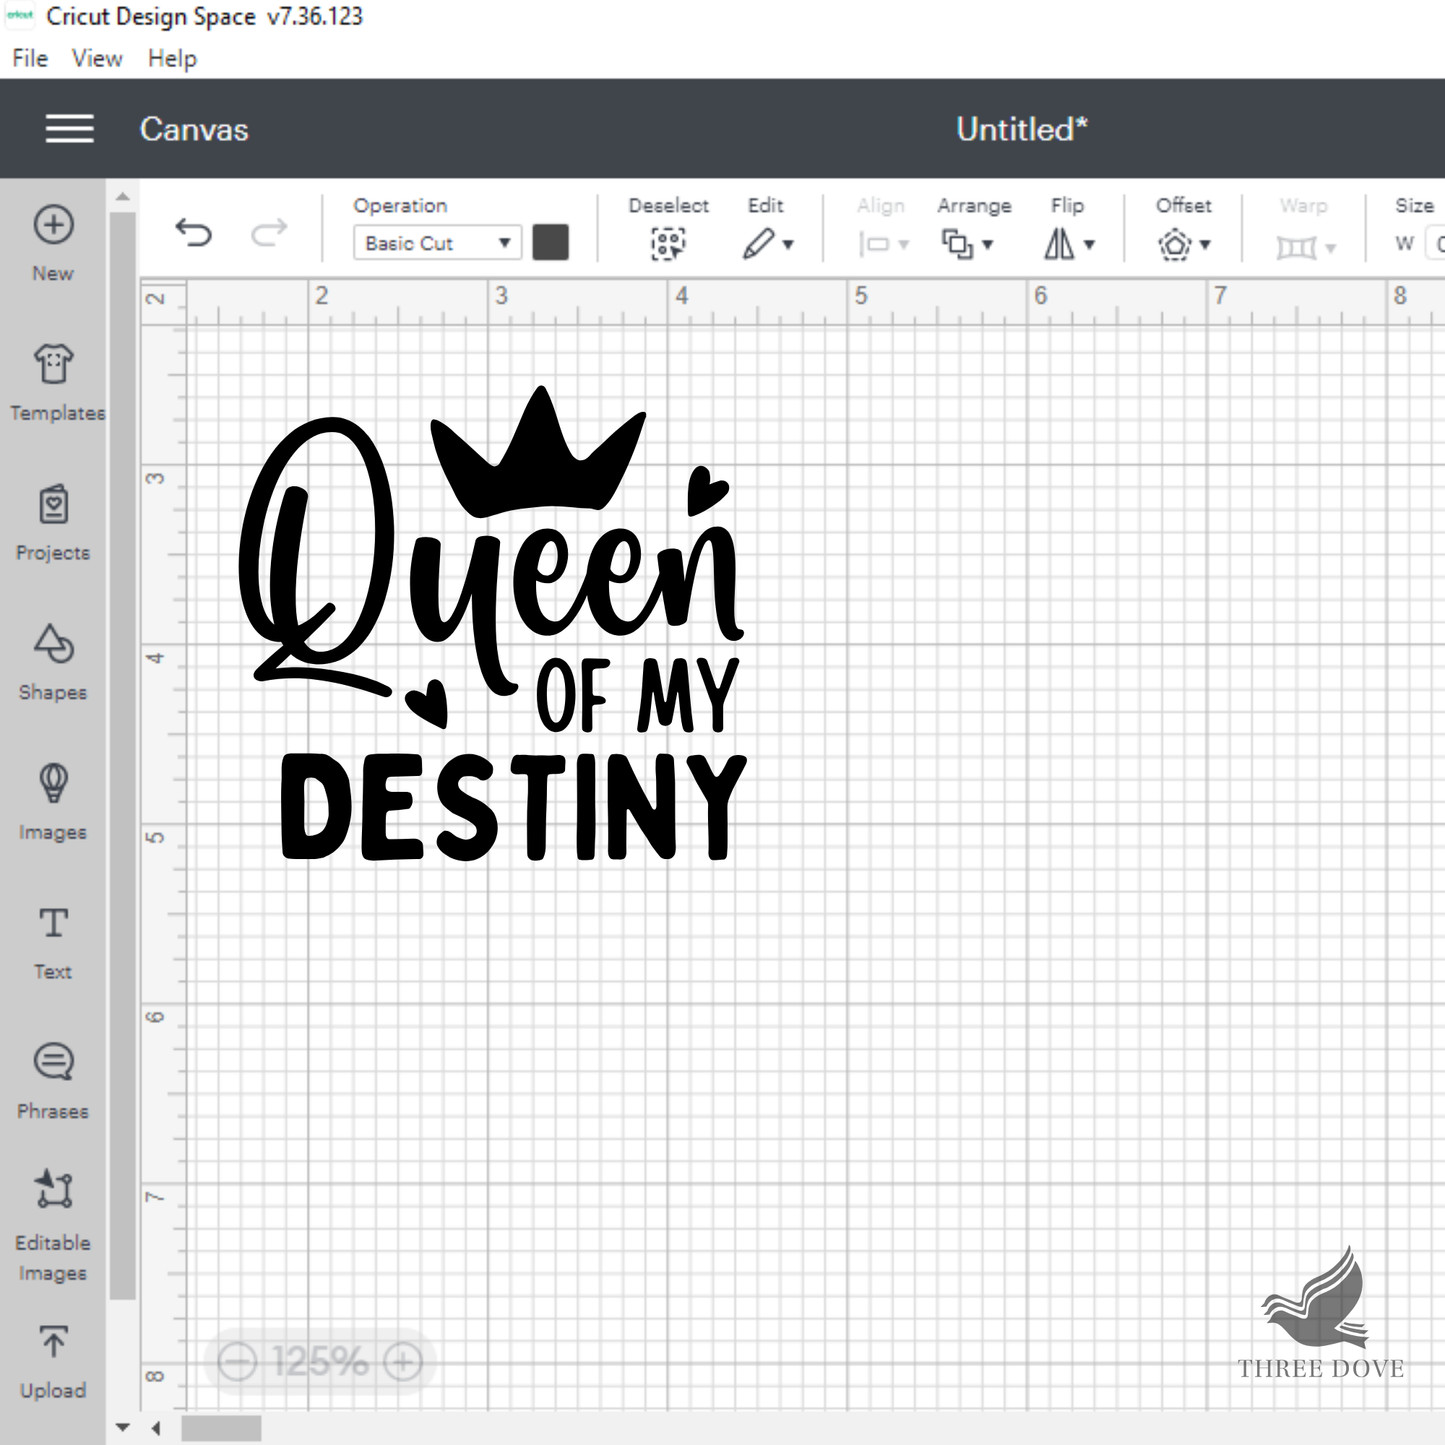Open the hamburger main menu
1445x1445 pixels.
(69, 129)
